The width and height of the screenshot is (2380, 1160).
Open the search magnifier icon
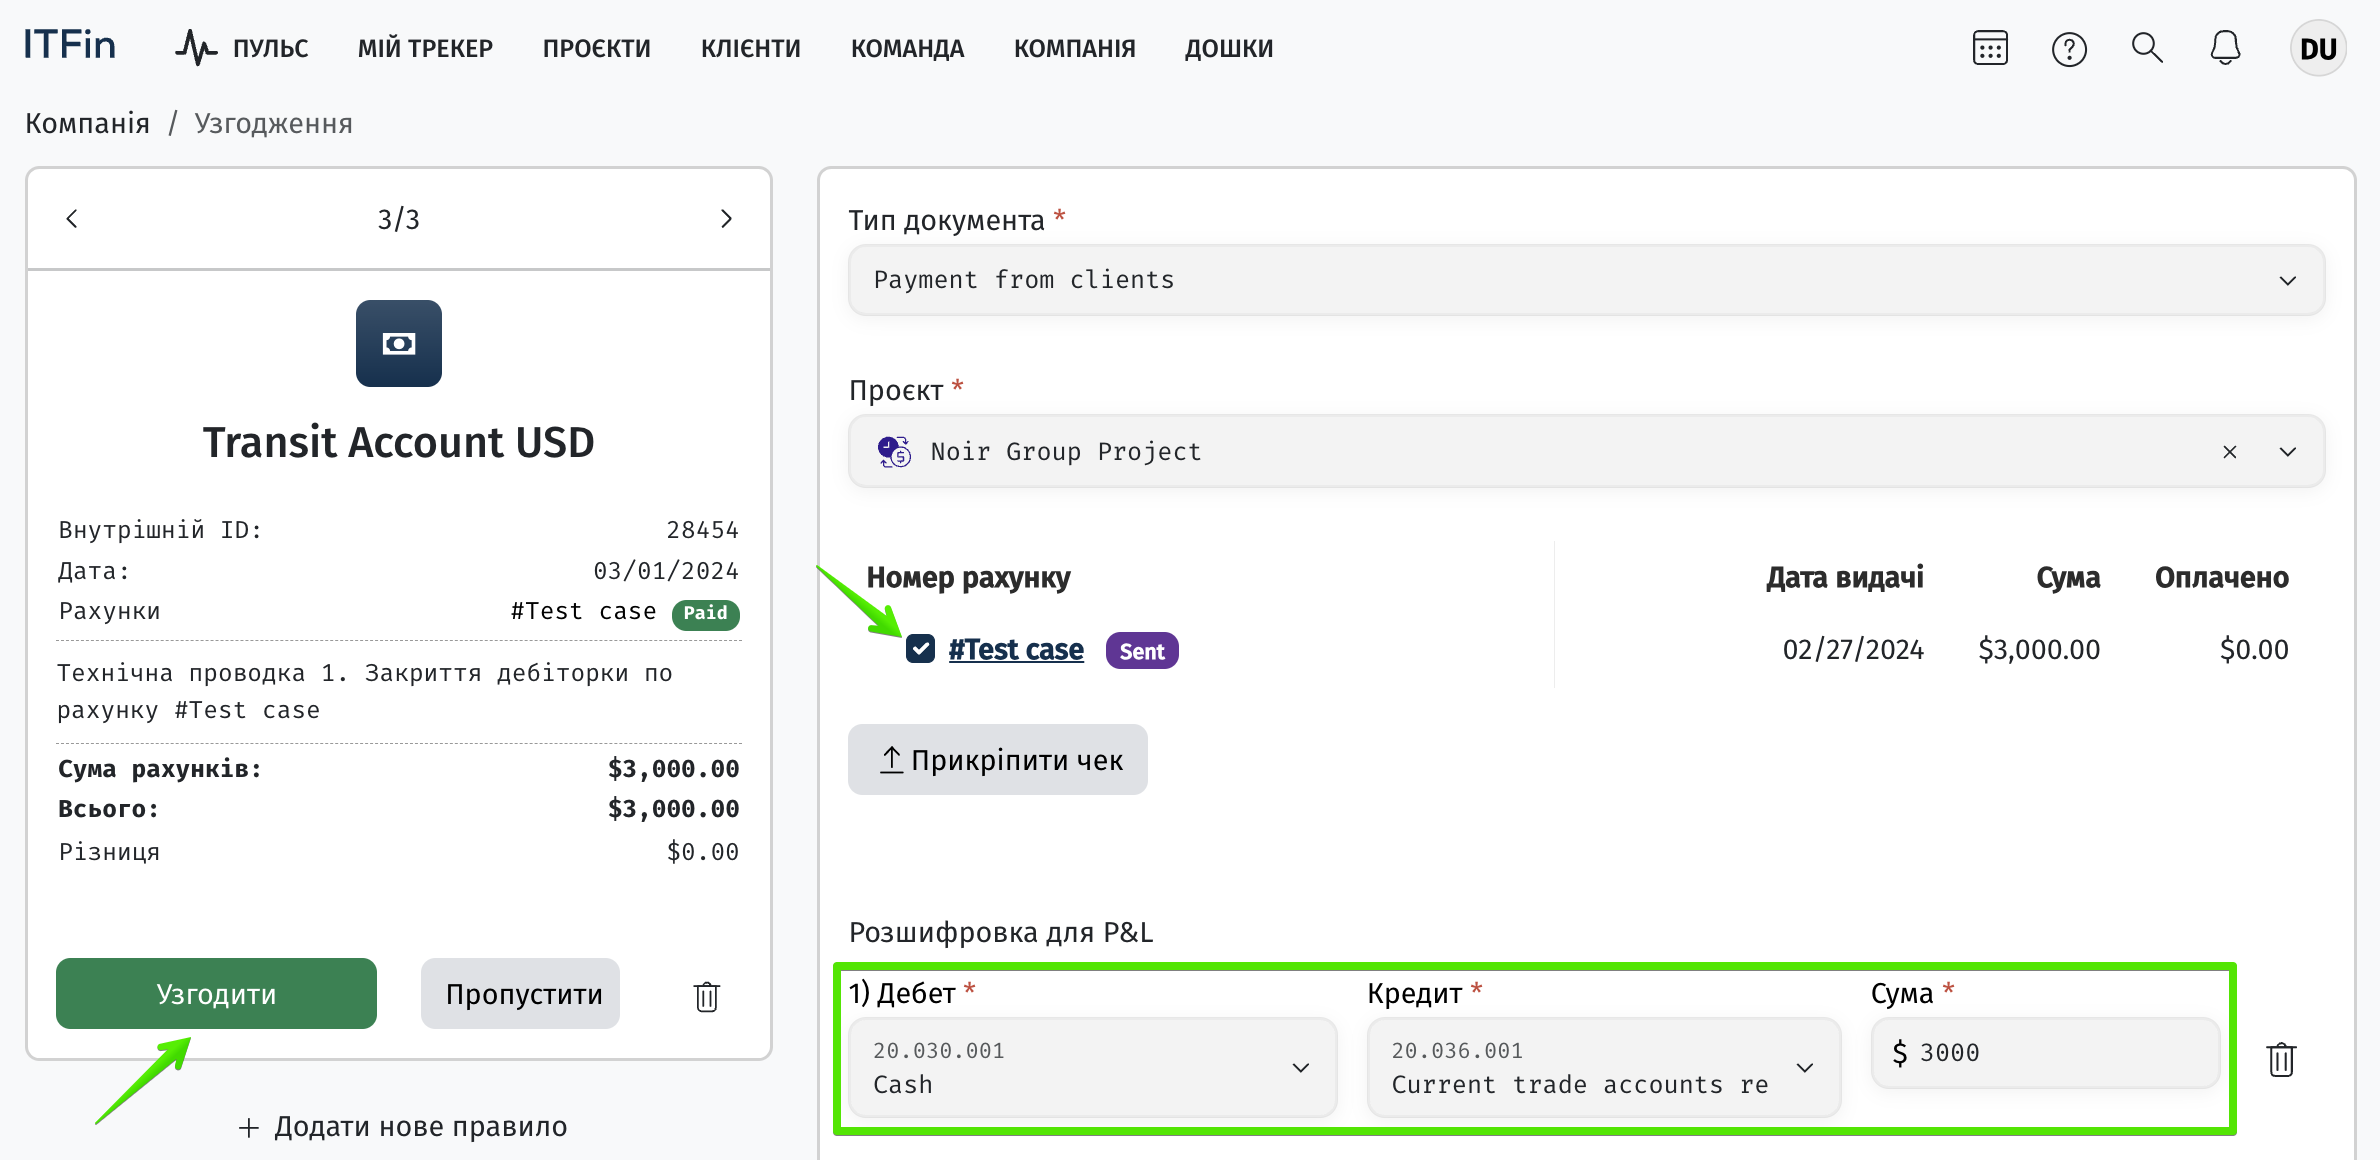click(2147, 48)
